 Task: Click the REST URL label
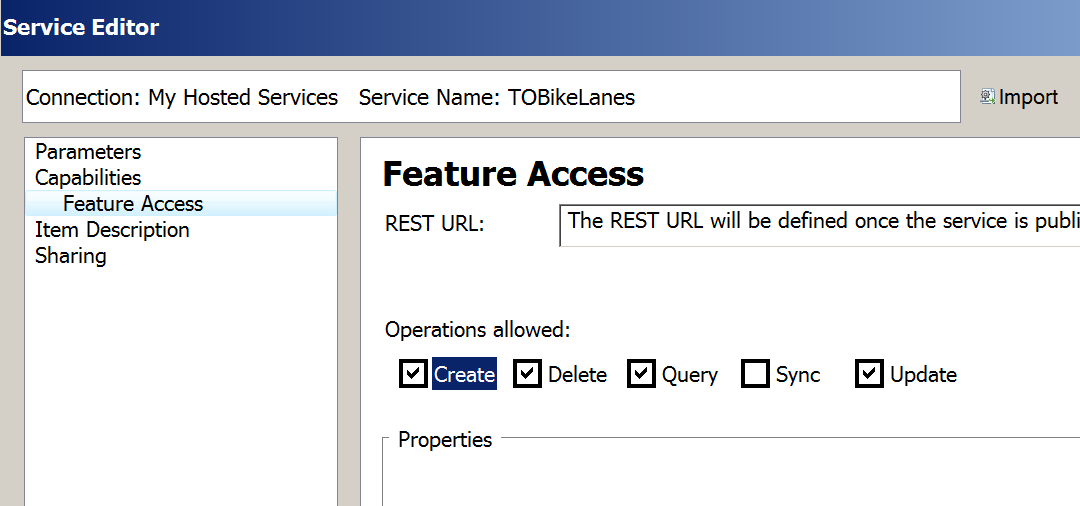tap(435, 224)
